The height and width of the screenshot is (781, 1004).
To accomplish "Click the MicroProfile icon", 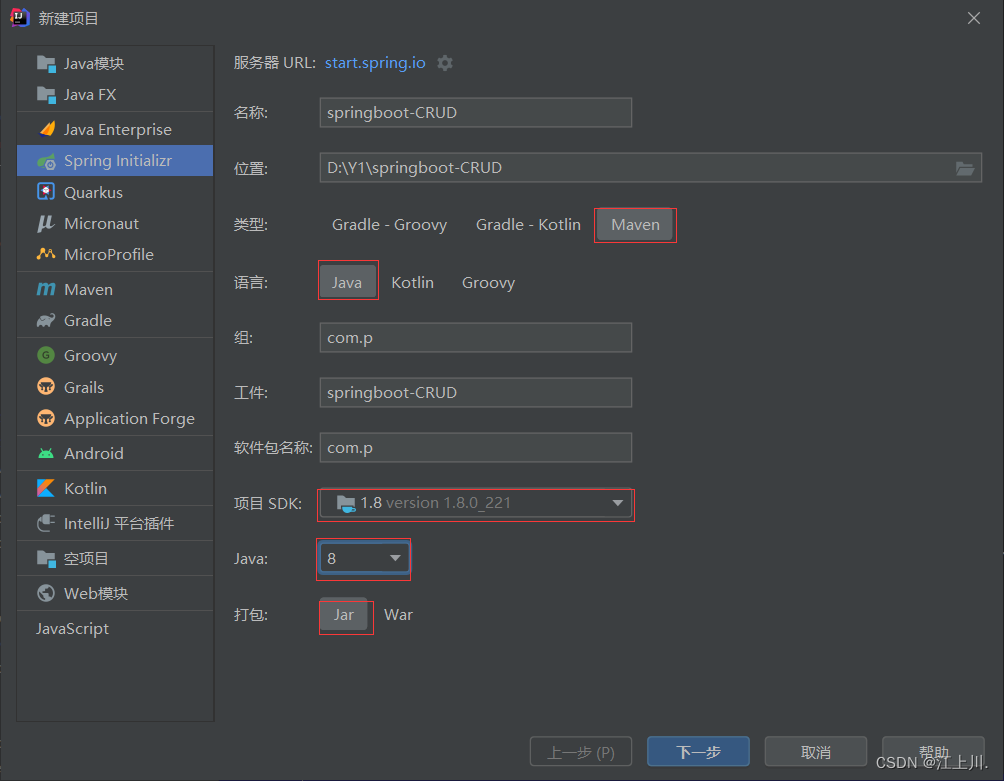I will coord(46,254).
